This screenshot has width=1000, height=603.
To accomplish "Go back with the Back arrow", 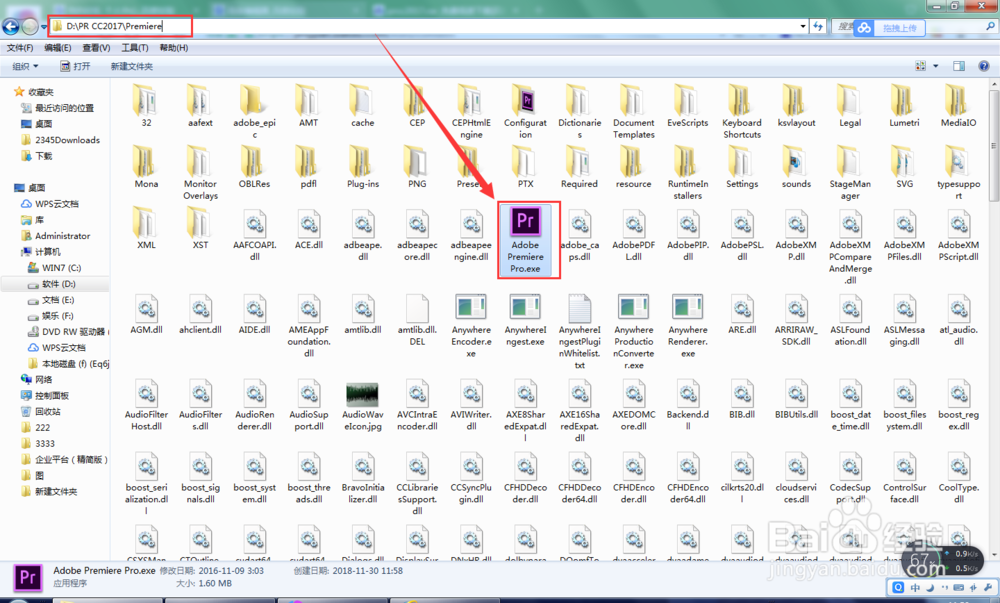I will 11,26.
